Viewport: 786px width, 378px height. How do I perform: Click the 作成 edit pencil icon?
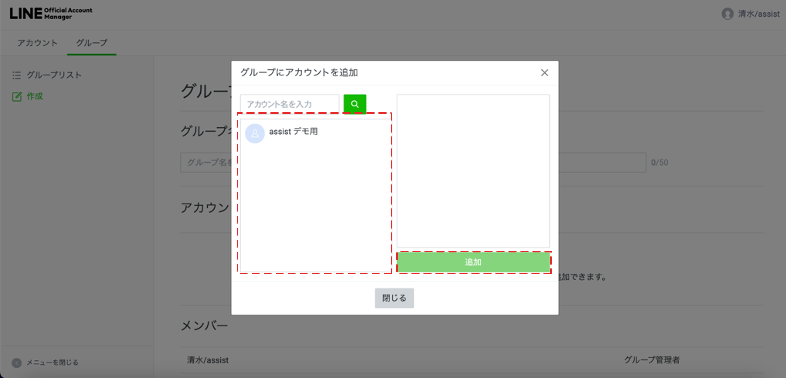pos(17,96)
